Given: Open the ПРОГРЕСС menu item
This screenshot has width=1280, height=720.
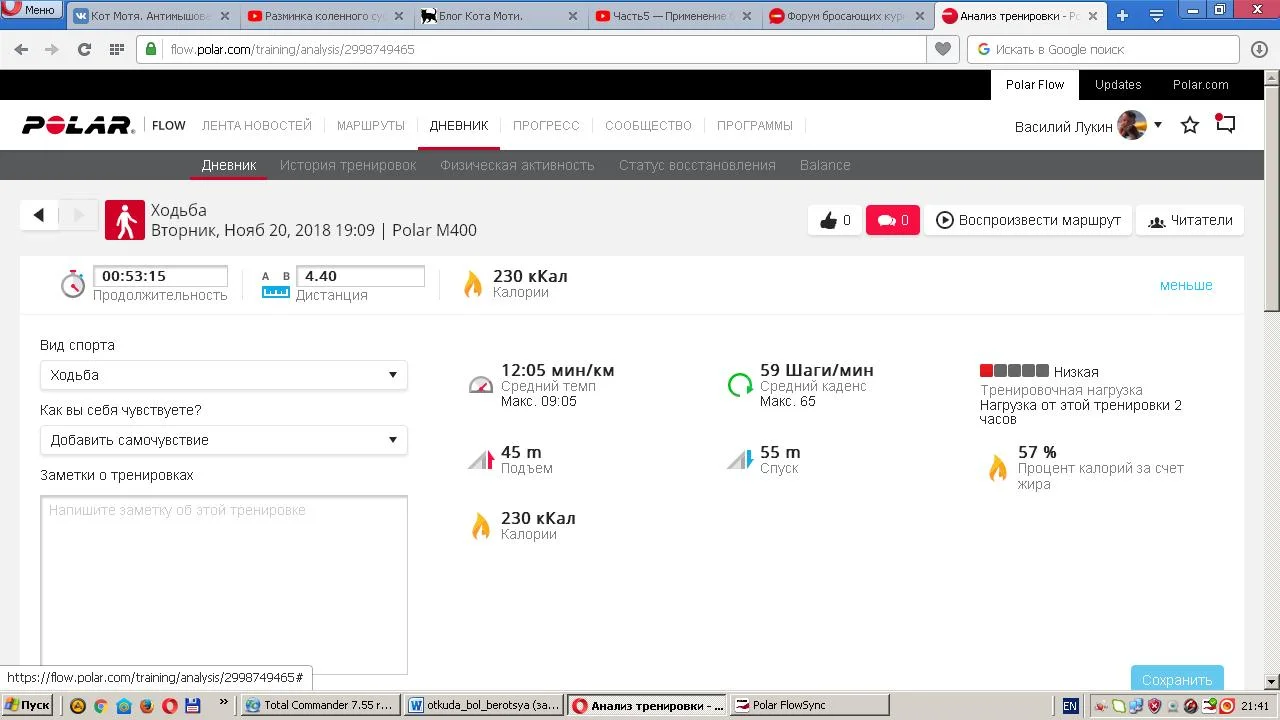Looking at the screenshot, I should 546,126.
